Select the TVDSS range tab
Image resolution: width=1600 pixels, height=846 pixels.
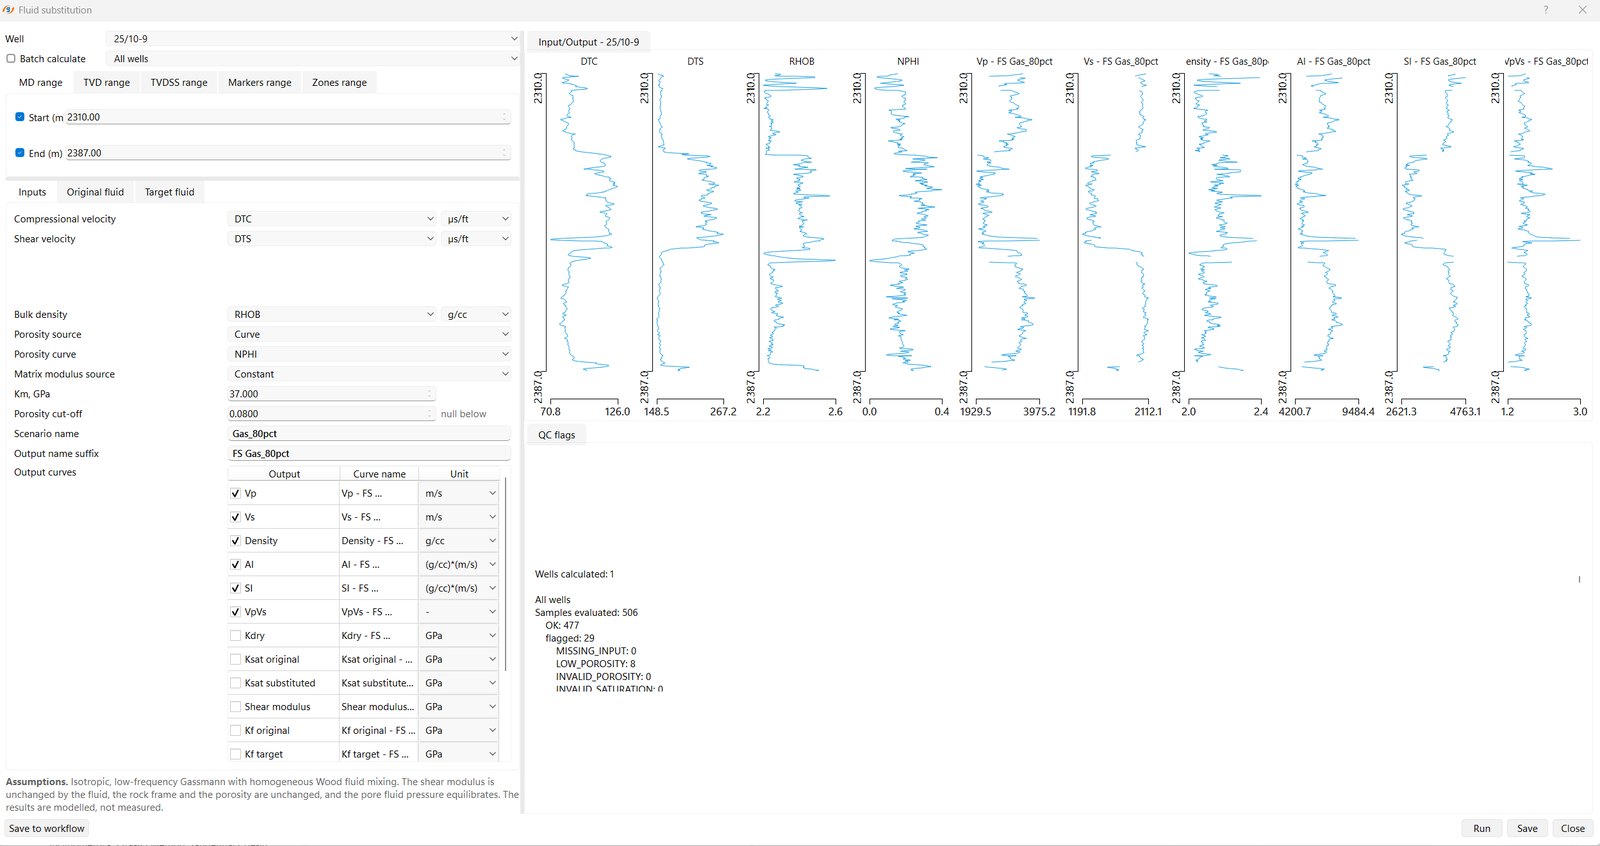pos(179,83)
